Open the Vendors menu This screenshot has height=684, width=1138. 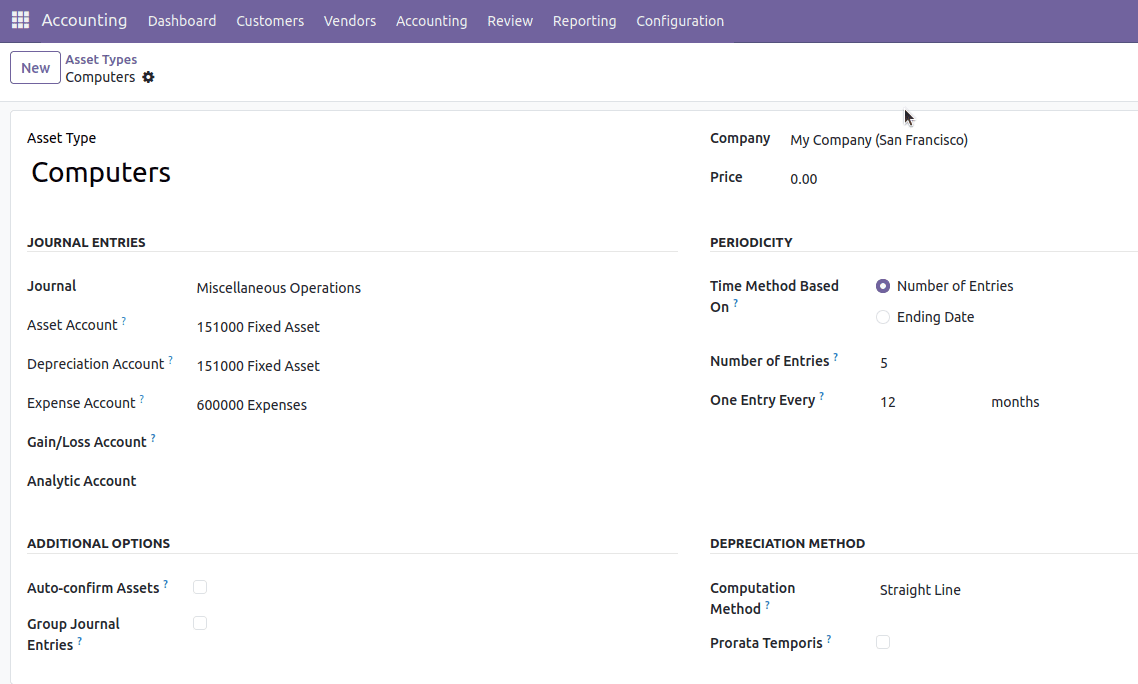tap(350, 21)
